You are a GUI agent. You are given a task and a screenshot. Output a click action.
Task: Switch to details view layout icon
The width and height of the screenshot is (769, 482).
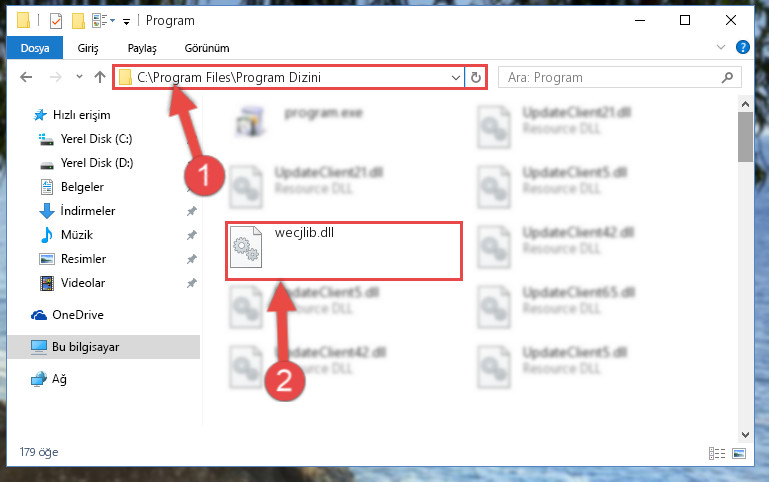pyautogui.click(x=717, y=453)
